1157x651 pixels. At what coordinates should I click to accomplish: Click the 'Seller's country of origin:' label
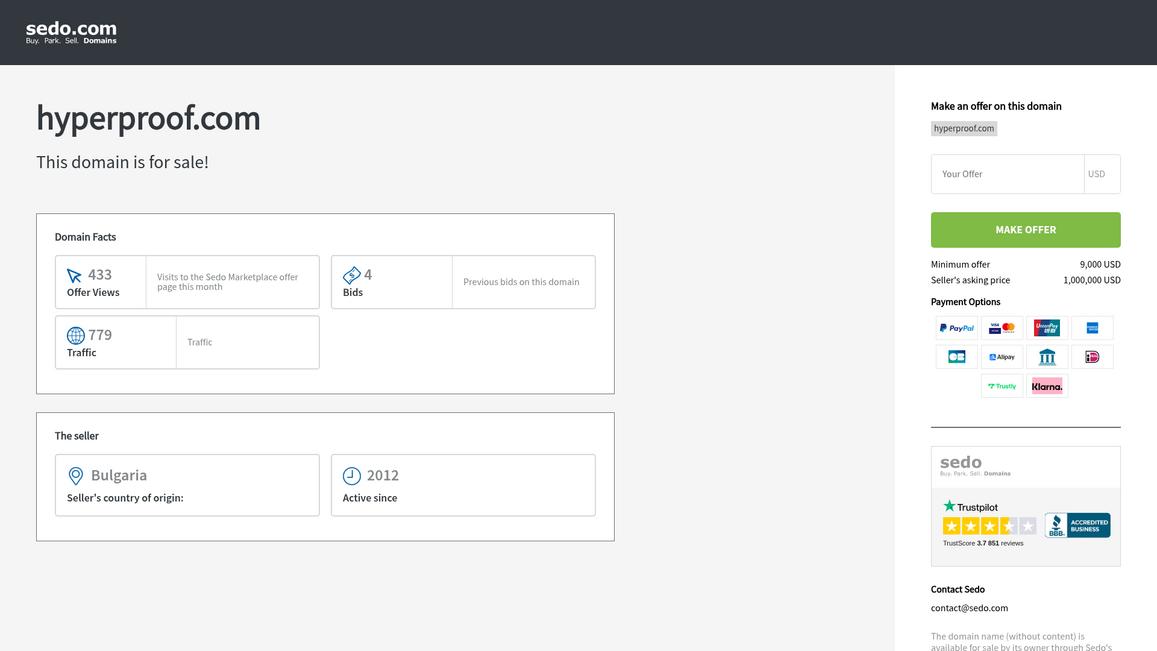pyautogui.click(x=125, y=498)
